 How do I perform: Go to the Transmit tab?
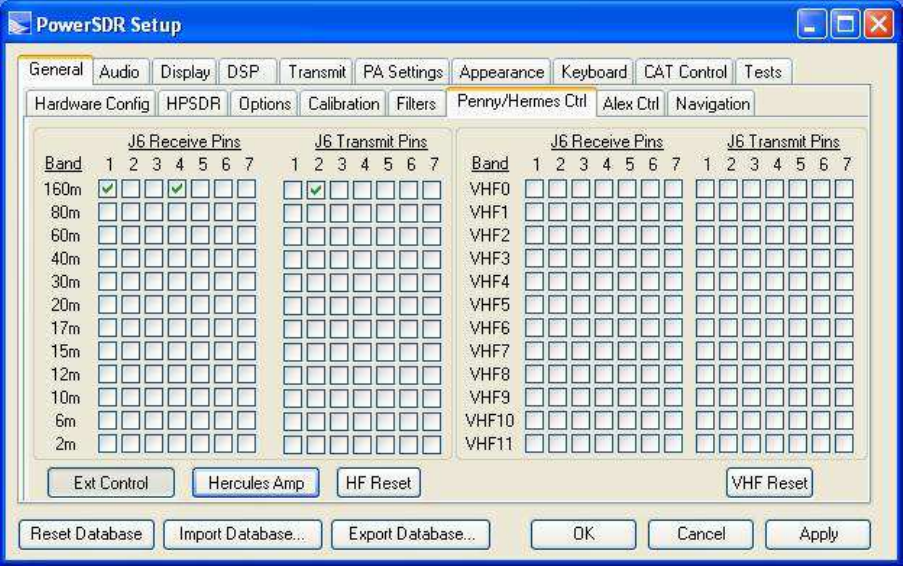(317, 72)
